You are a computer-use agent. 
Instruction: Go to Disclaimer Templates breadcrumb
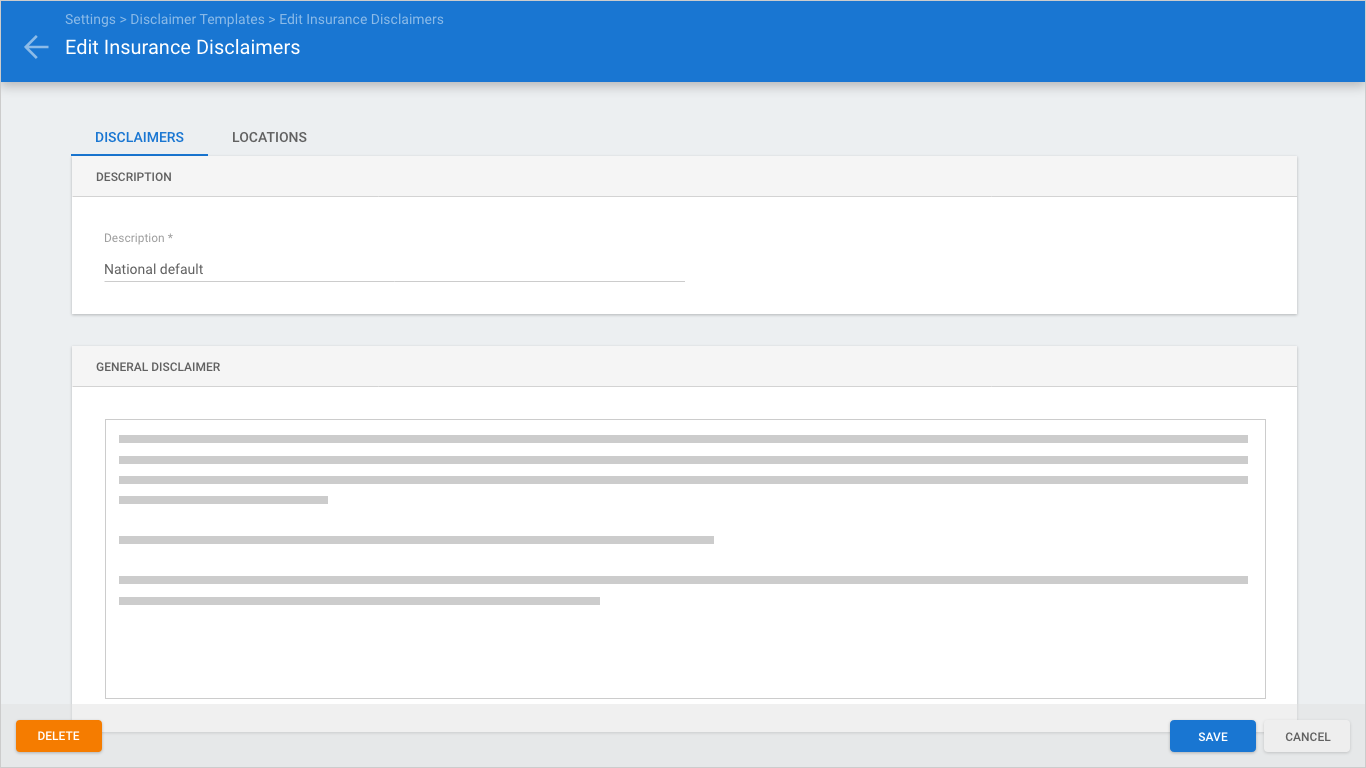coord(197,19)
